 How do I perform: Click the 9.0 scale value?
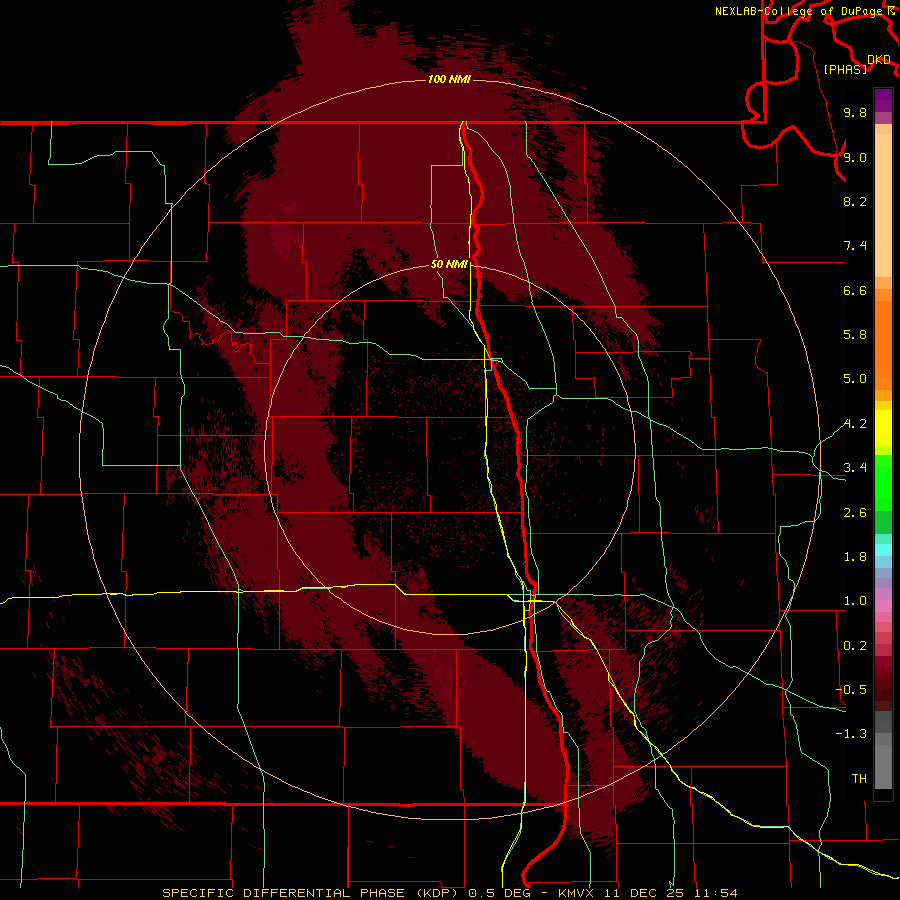pyautogui.click(x=855, y=157)
